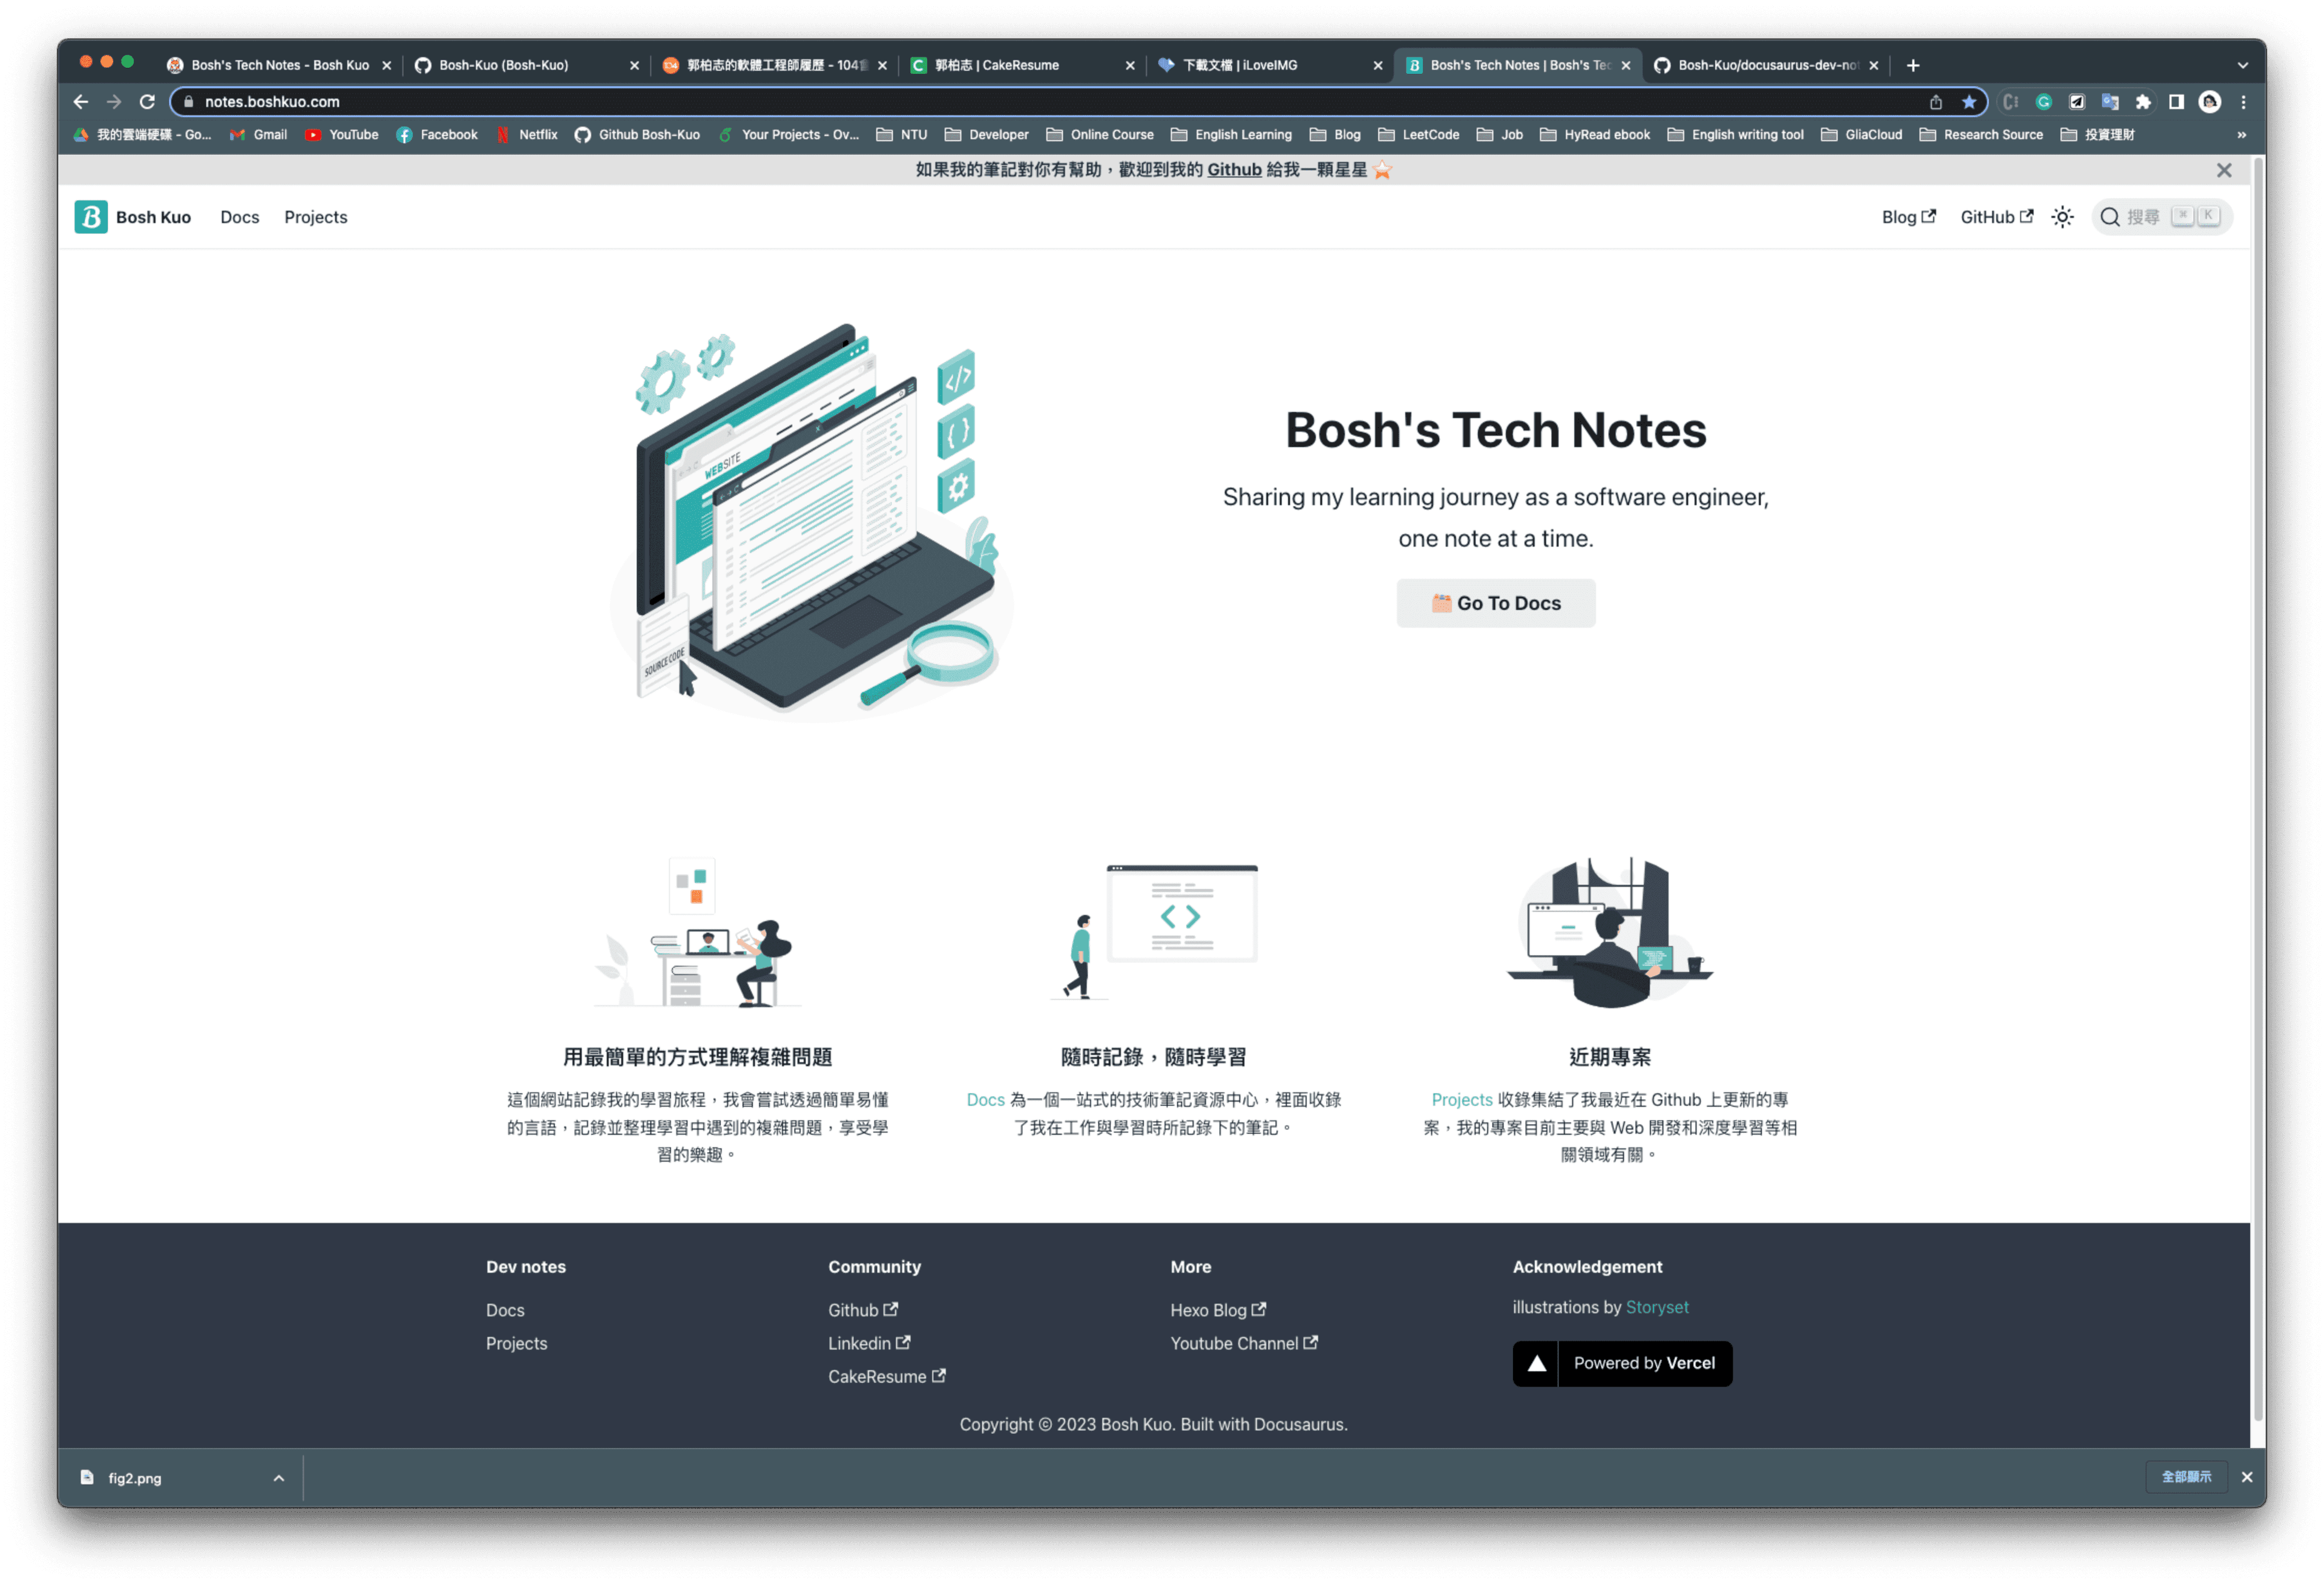Open footer Projects link
The width and height of the screenshot is (2324, 1584).
[x=516, y=1343]
